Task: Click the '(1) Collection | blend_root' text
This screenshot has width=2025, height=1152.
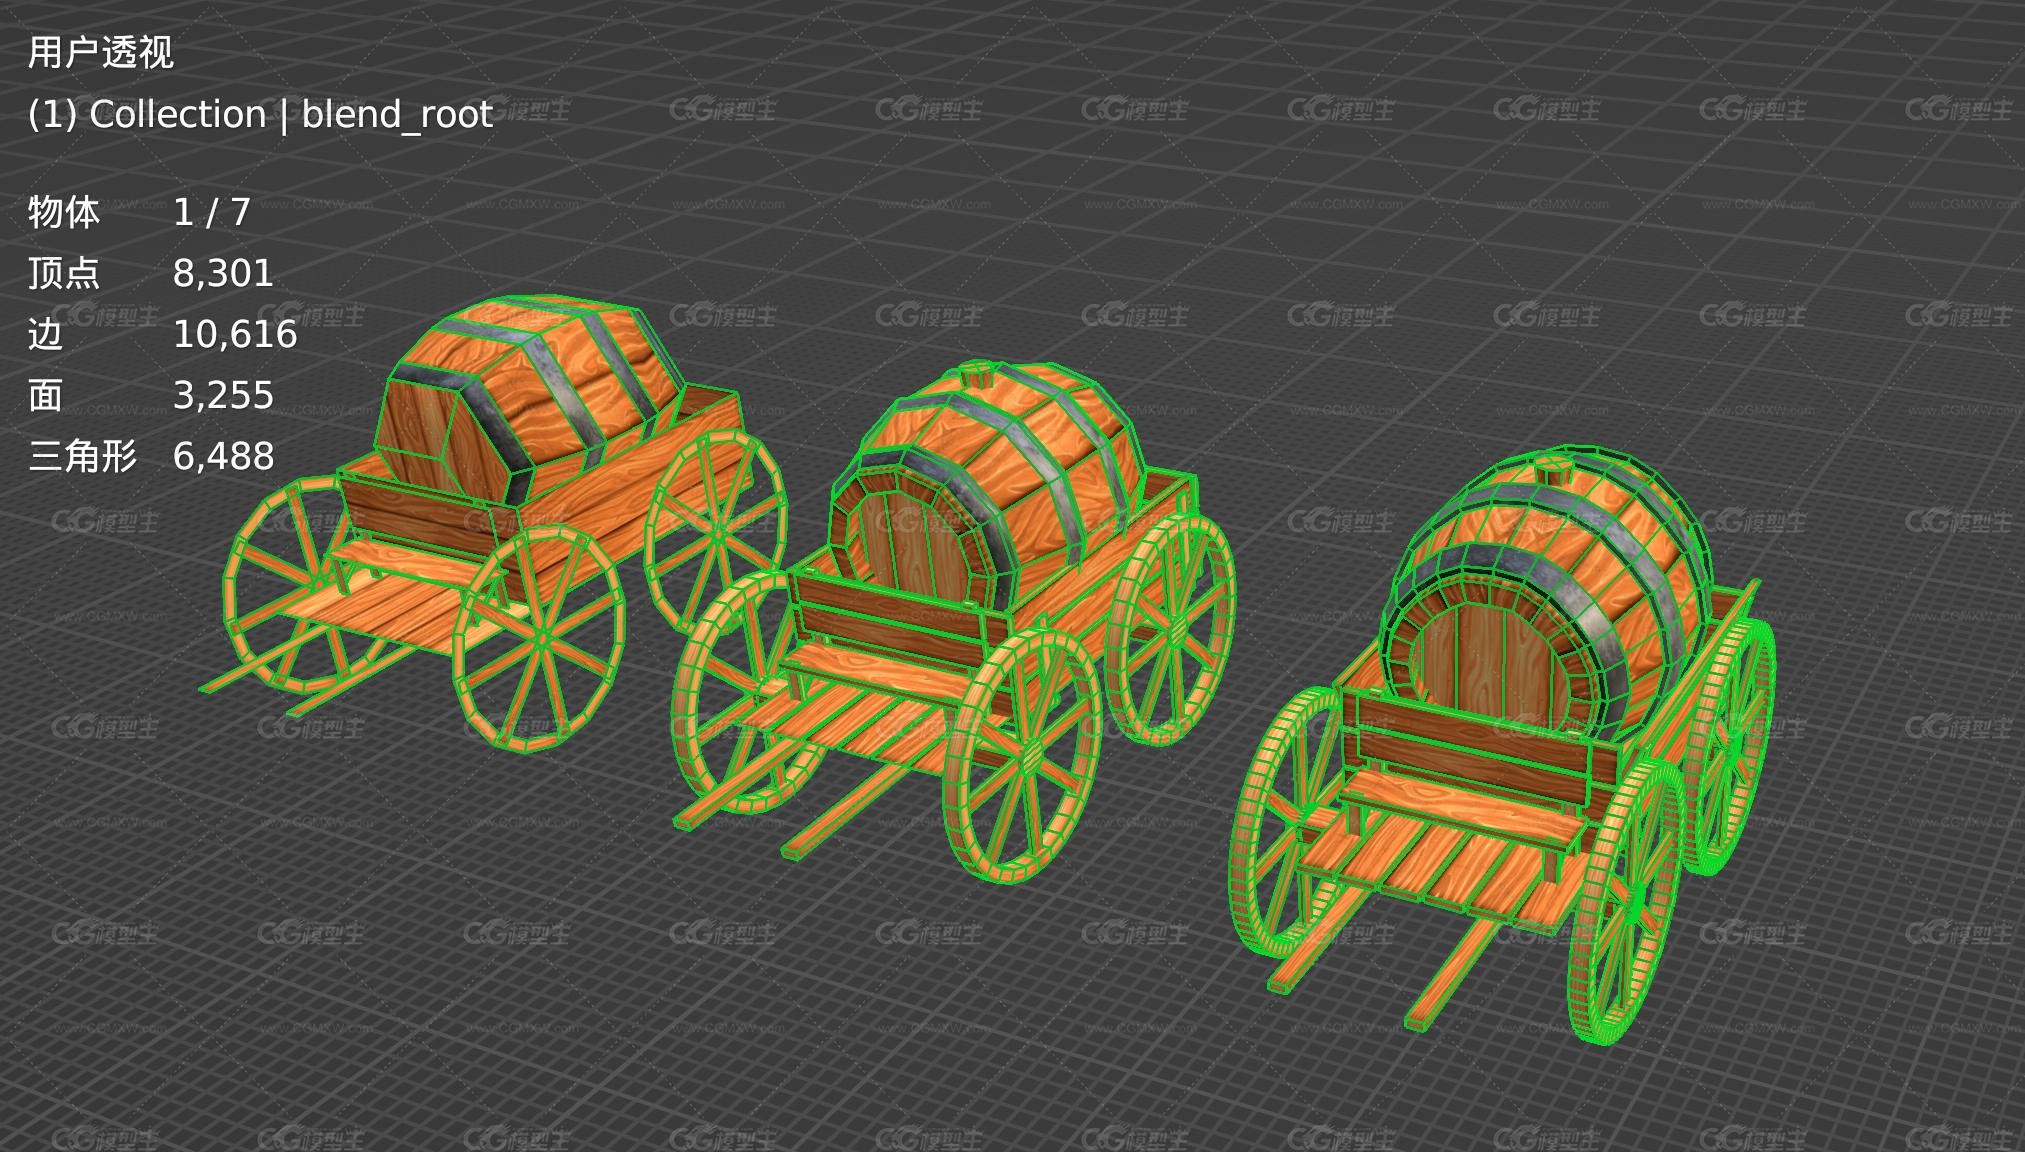Action: point(260,115)
